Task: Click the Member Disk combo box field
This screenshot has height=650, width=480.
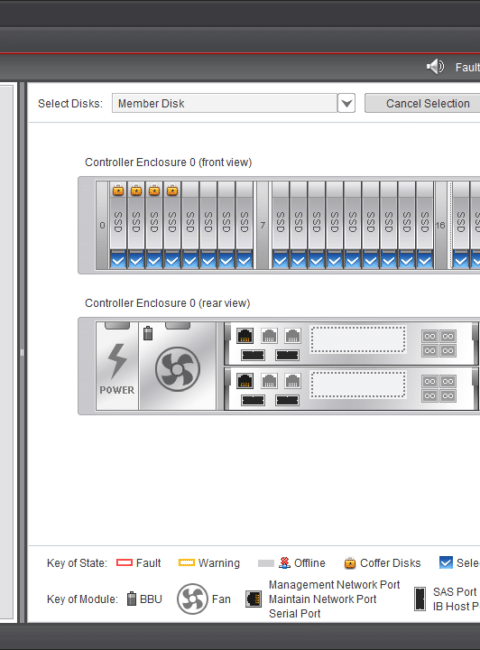Action: (224, 103)
